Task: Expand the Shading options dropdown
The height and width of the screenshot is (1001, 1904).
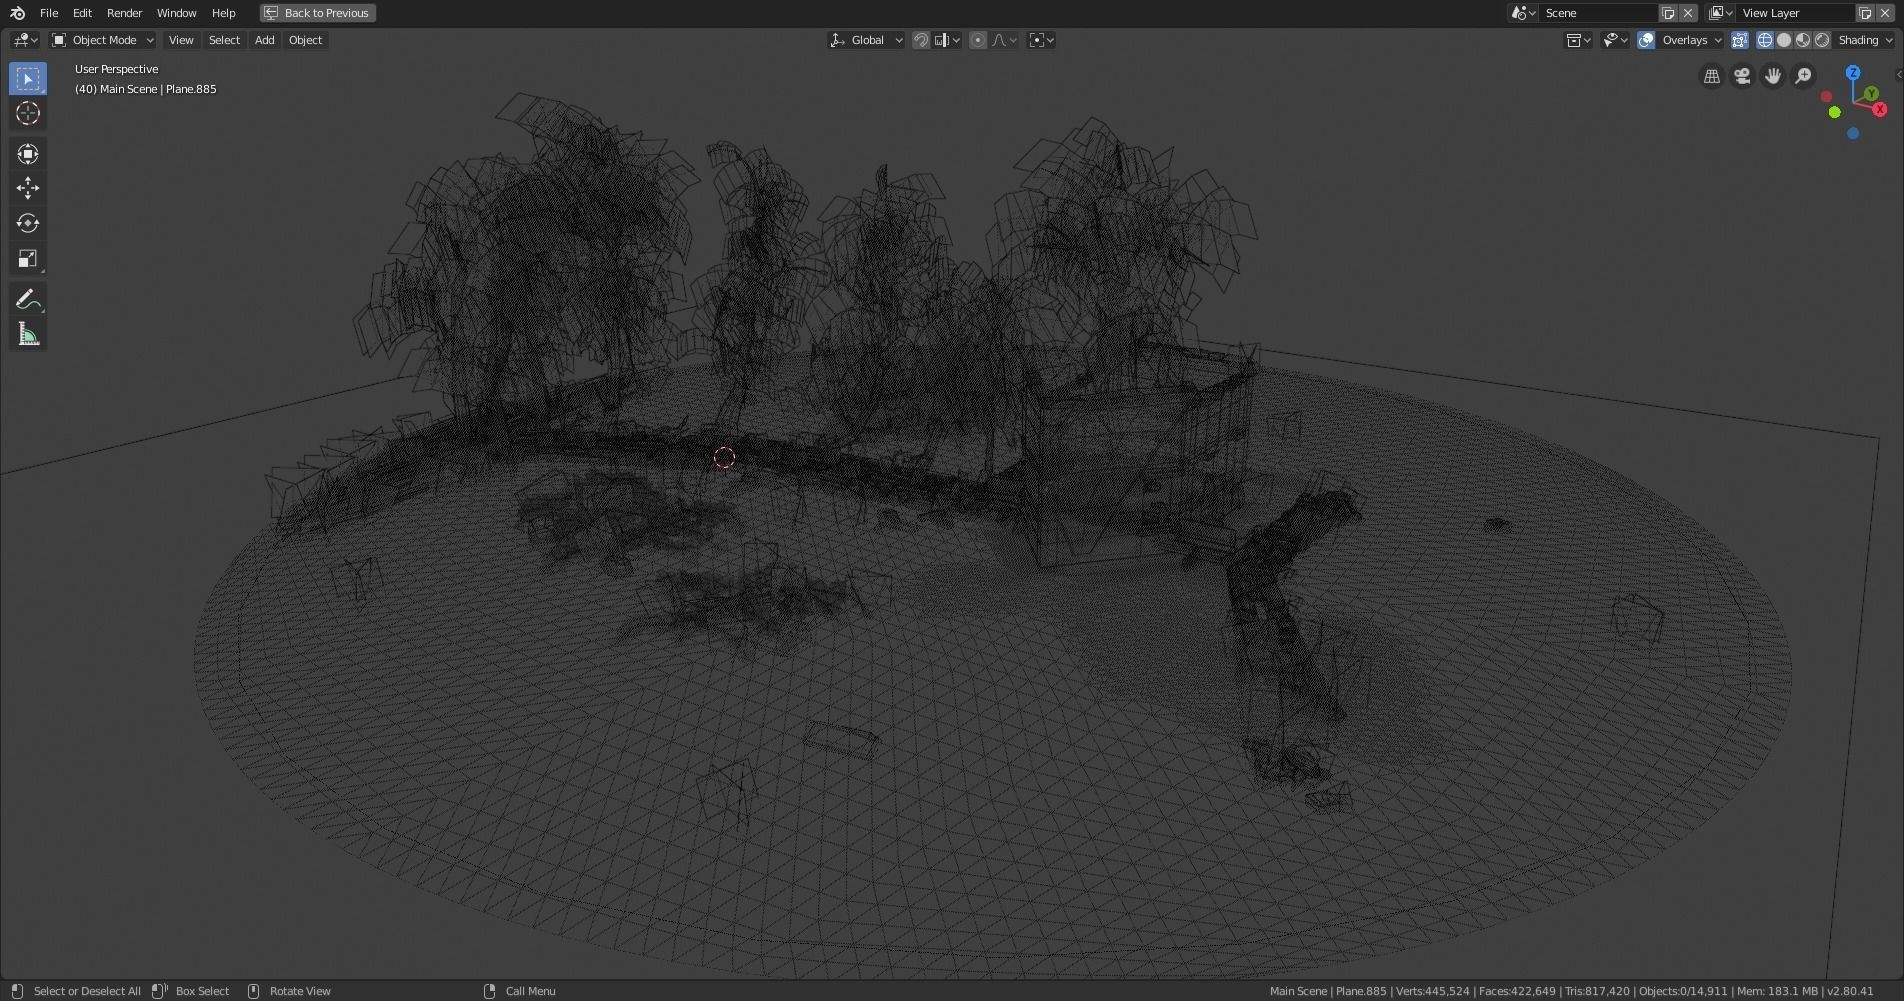Action: click(1865, 40)
